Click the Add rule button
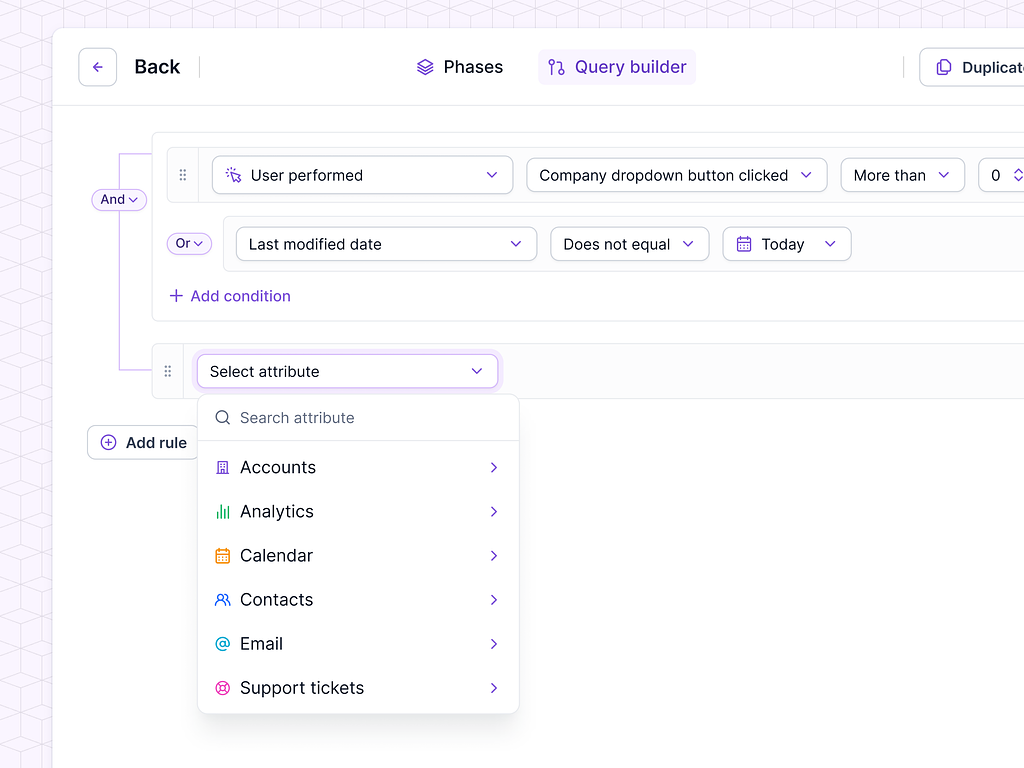1024x768 pixels. 143,442
